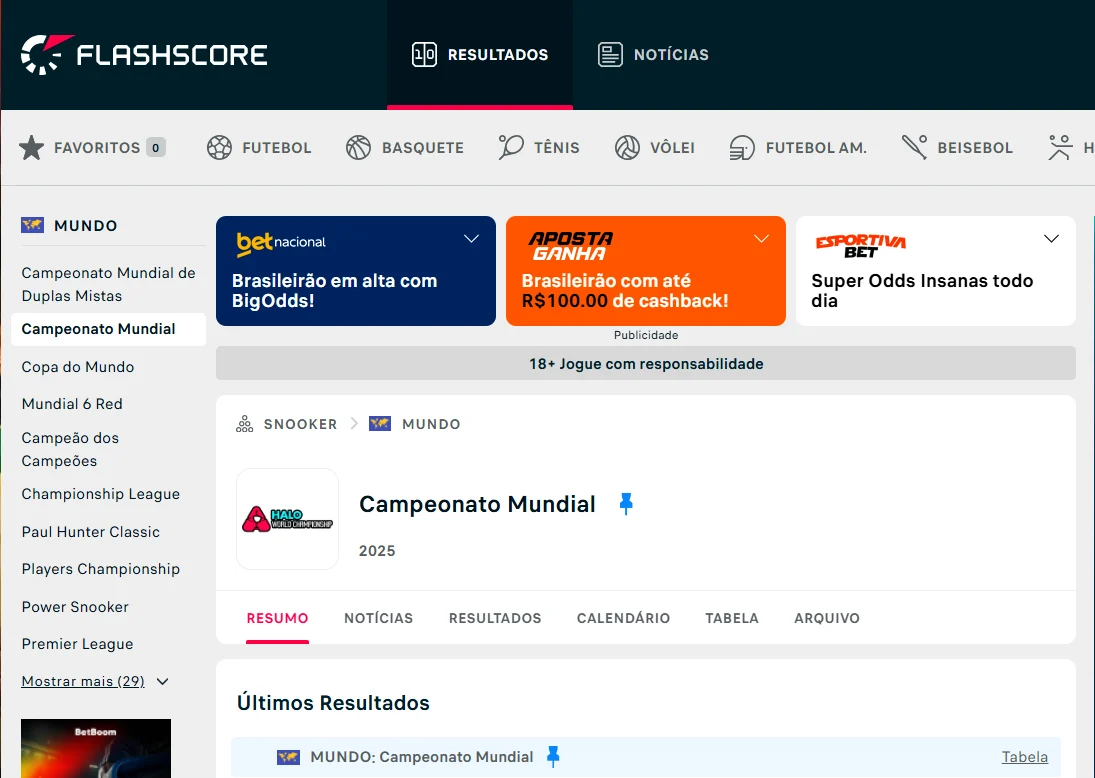Click the Snooker breadcrumb link
The width and height of the screenshot is (1095, 778).
coord(300,424)
